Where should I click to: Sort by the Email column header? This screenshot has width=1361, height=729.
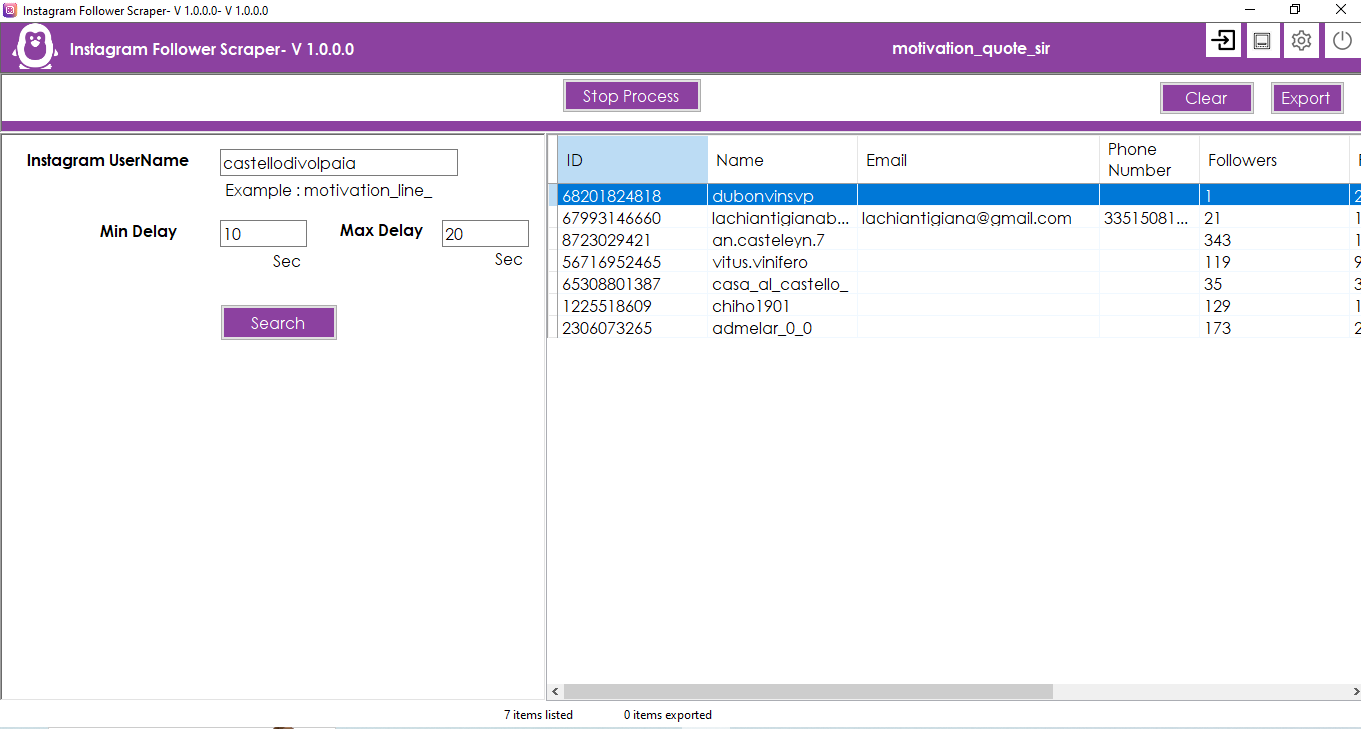pyautogui.click(x=978, y=160)
